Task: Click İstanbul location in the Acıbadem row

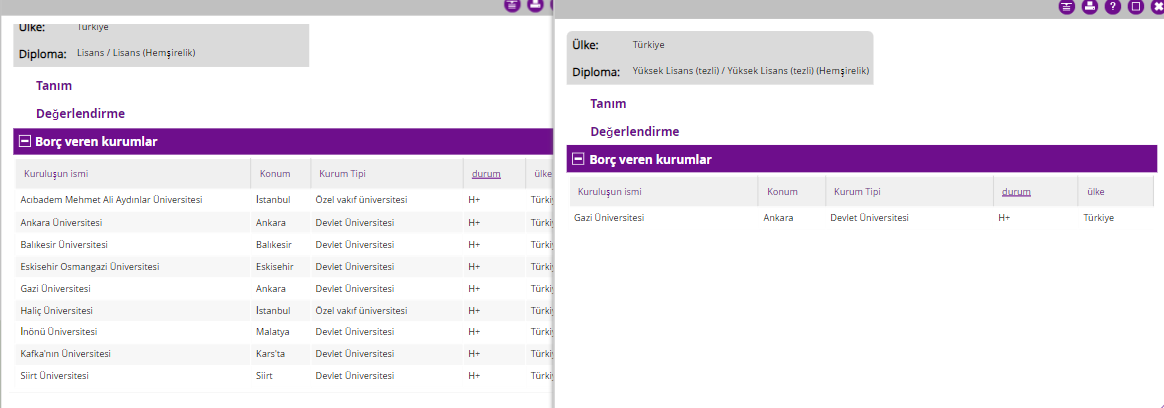Action: click(272, 200)
